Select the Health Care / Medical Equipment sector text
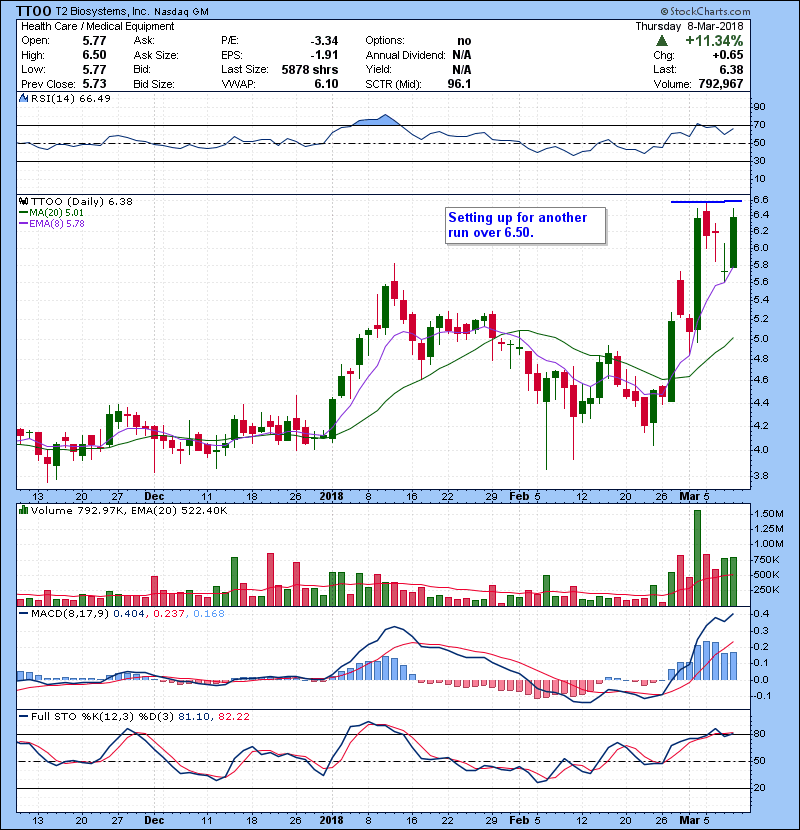The width and height of the screenshot is (800, 830). tap(97, 26)
